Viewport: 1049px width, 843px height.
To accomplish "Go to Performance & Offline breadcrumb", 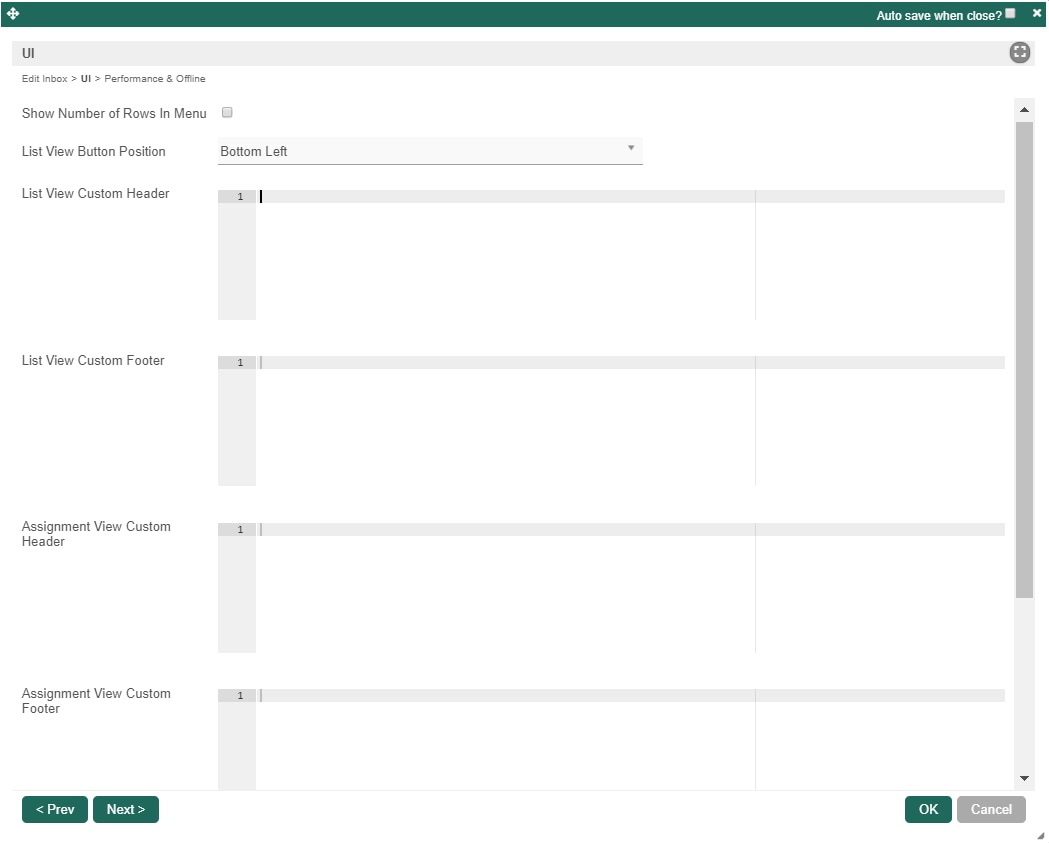I will click(x=155, y=78).
